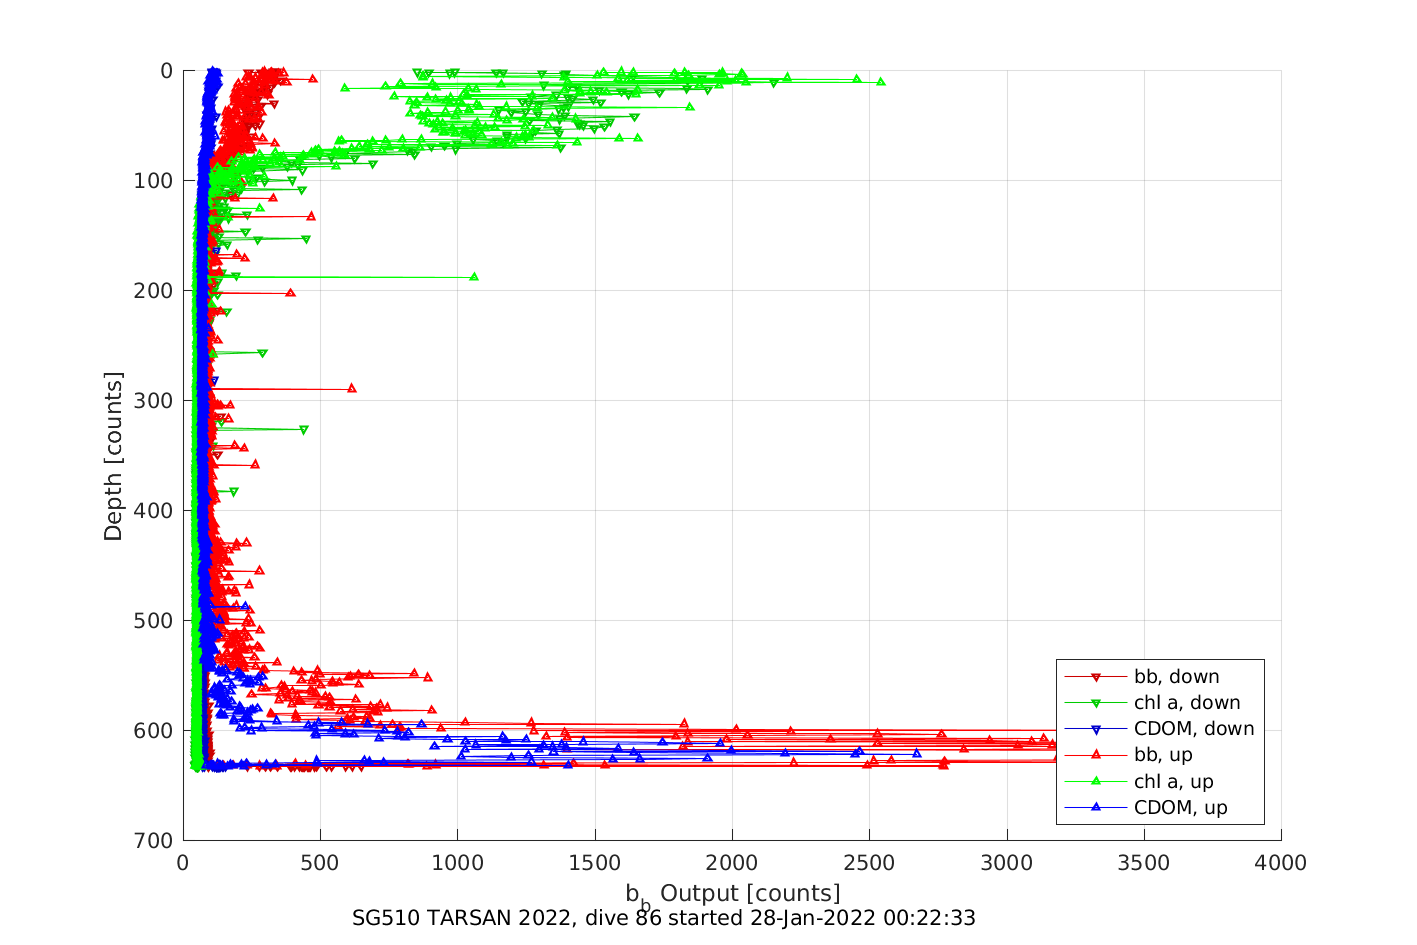Click the x-axis tick label 2500
The width and height of the screenshot is (1417, 945).
tap(869, 863)
